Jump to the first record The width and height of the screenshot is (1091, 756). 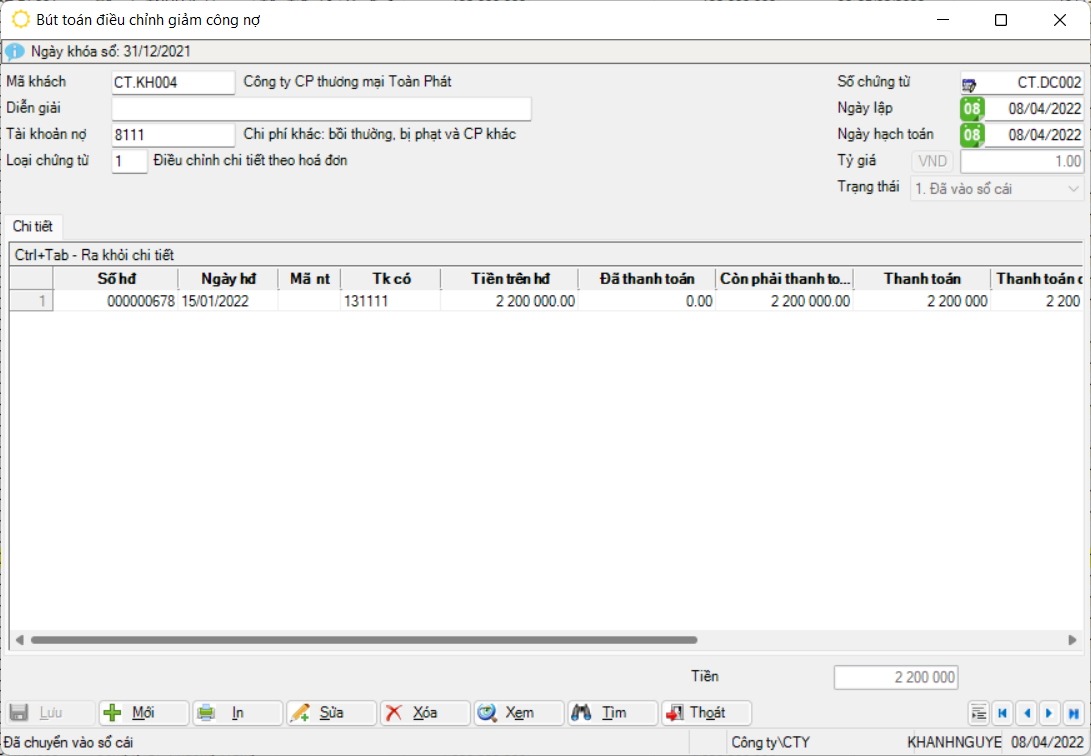(x=1002, y=713)
